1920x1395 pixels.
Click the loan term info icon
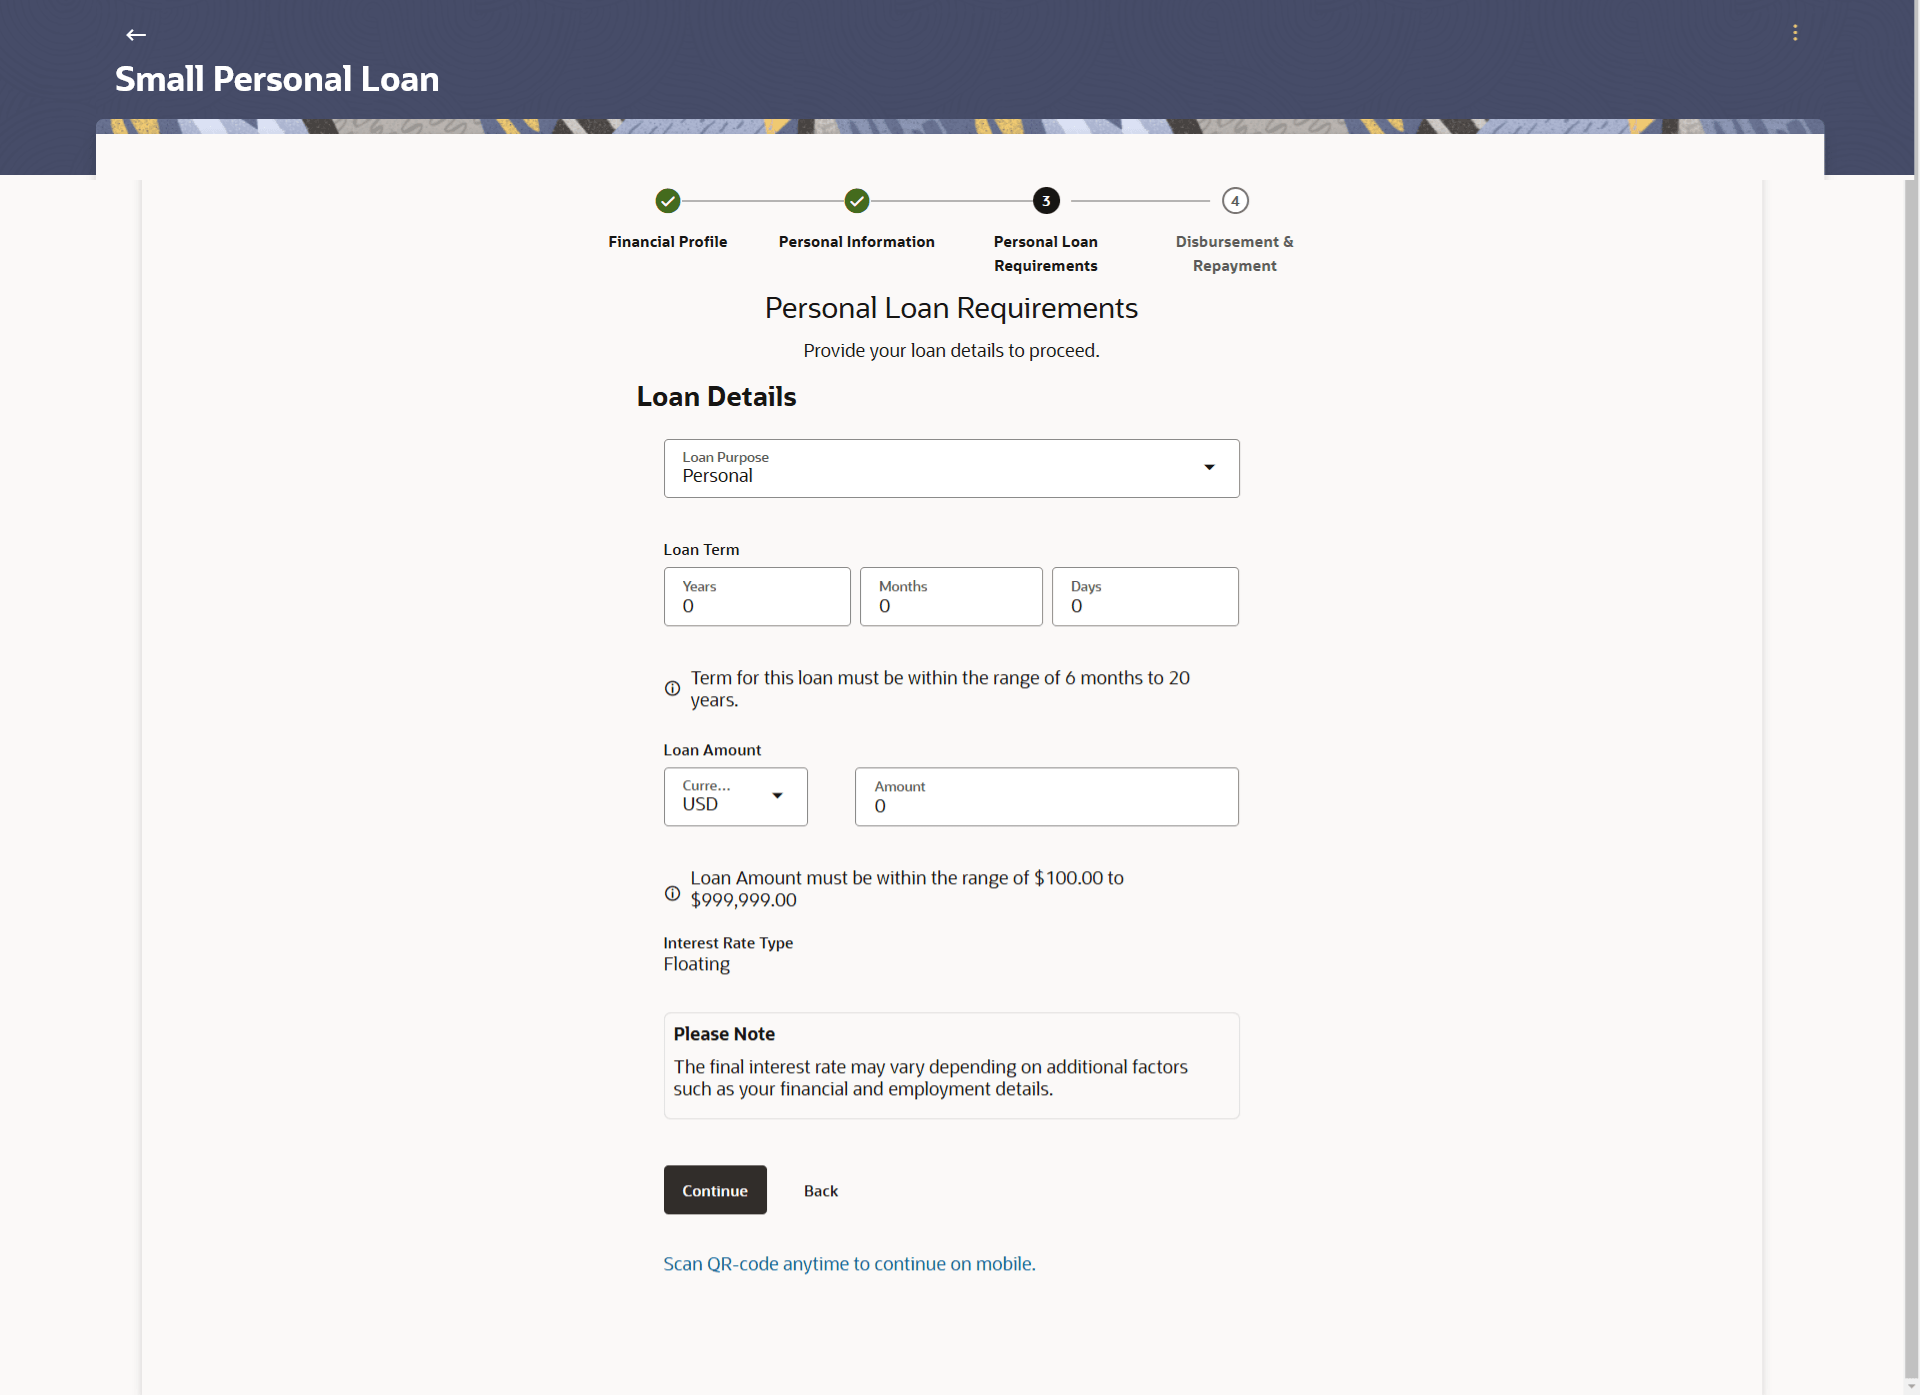tap(672, 689)
